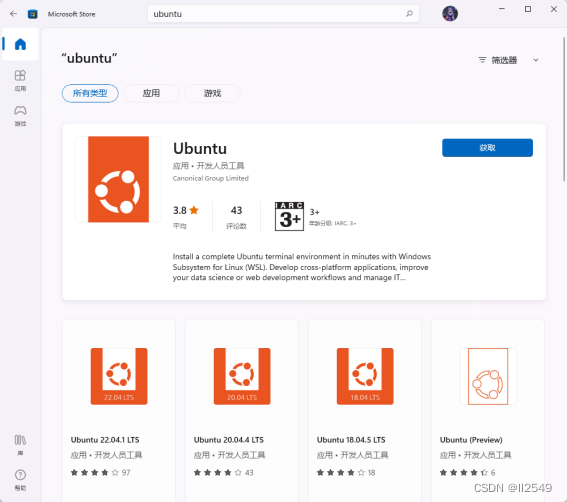Click the IARC 3+ rating badge

(x=289, y=216)
